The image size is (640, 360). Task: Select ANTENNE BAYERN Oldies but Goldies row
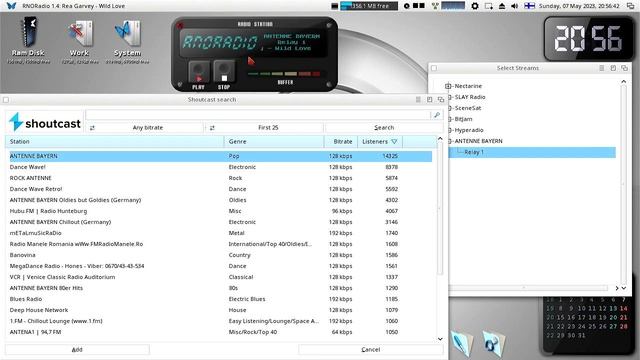pos(221,200)
